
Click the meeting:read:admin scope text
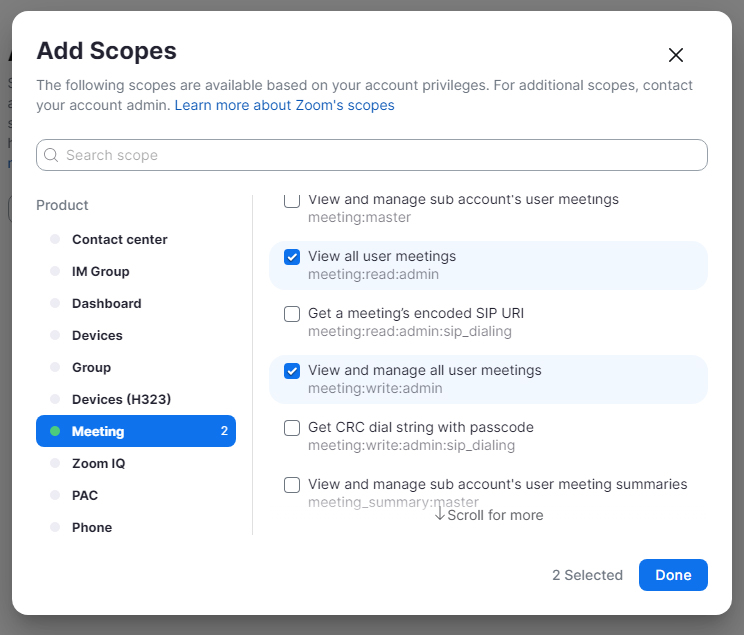(x=373, y=274)
